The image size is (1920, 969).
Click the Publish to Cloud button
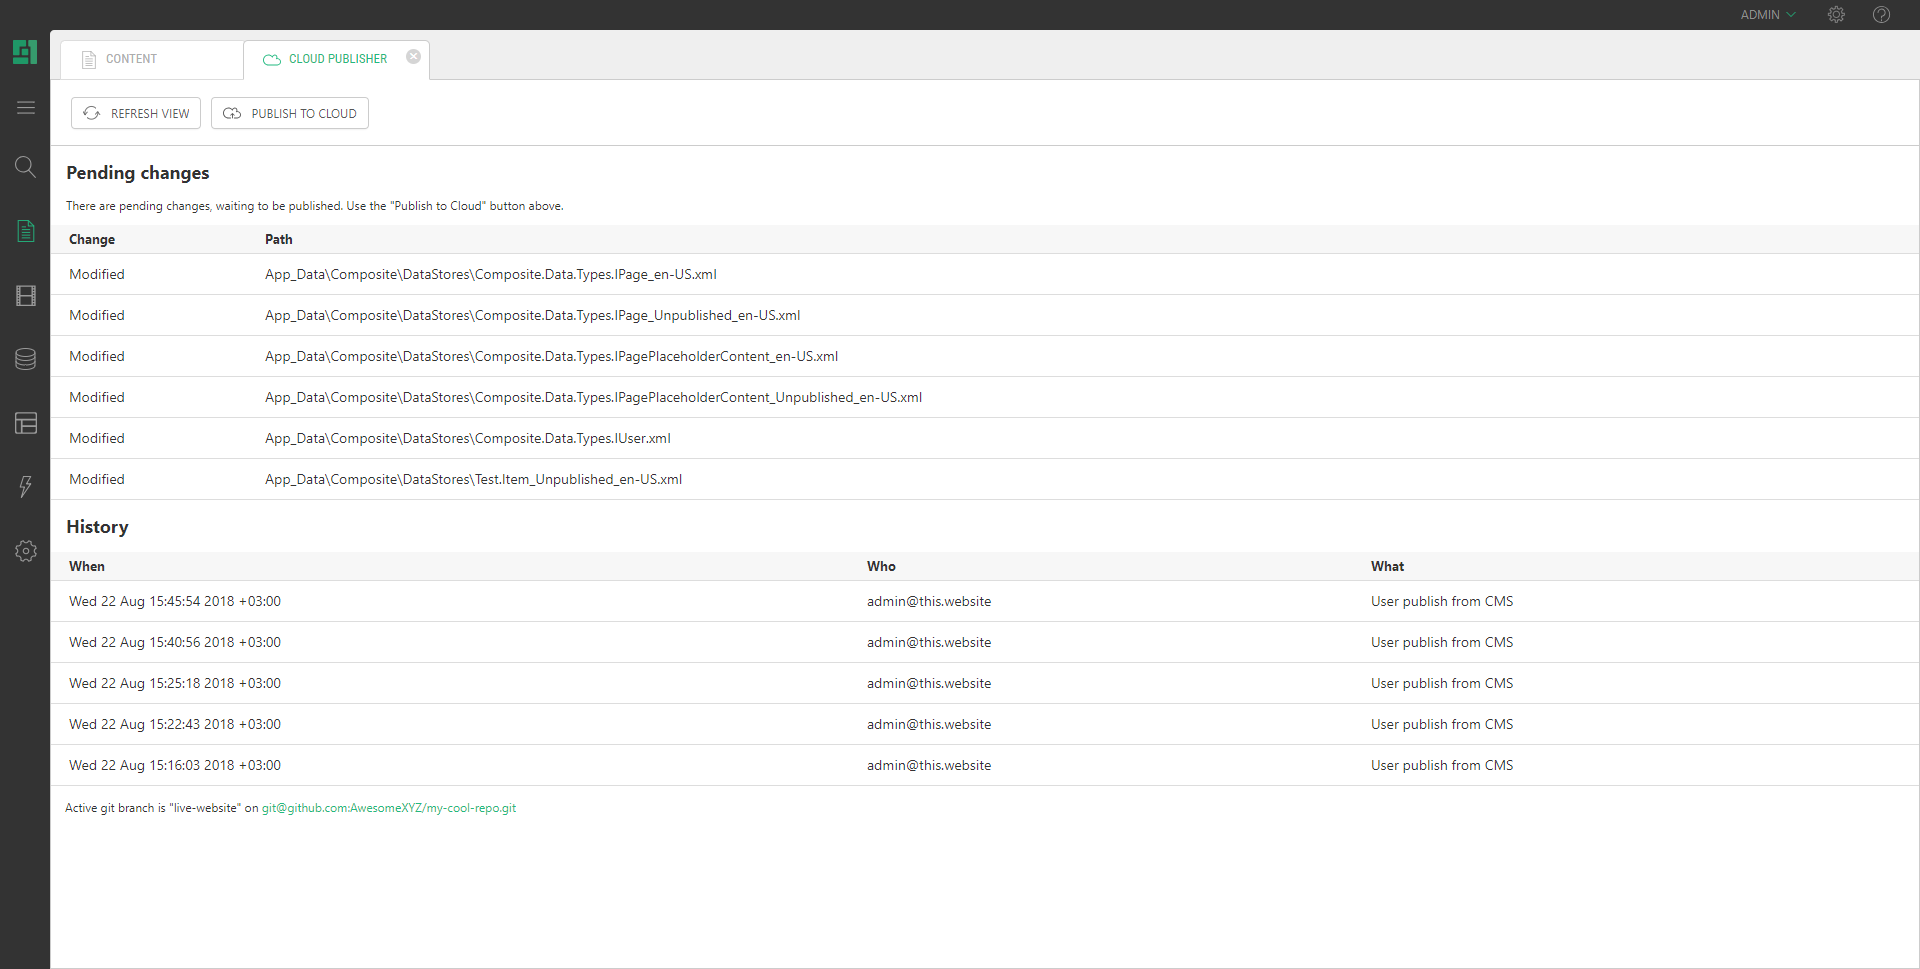tap(290, 113)
